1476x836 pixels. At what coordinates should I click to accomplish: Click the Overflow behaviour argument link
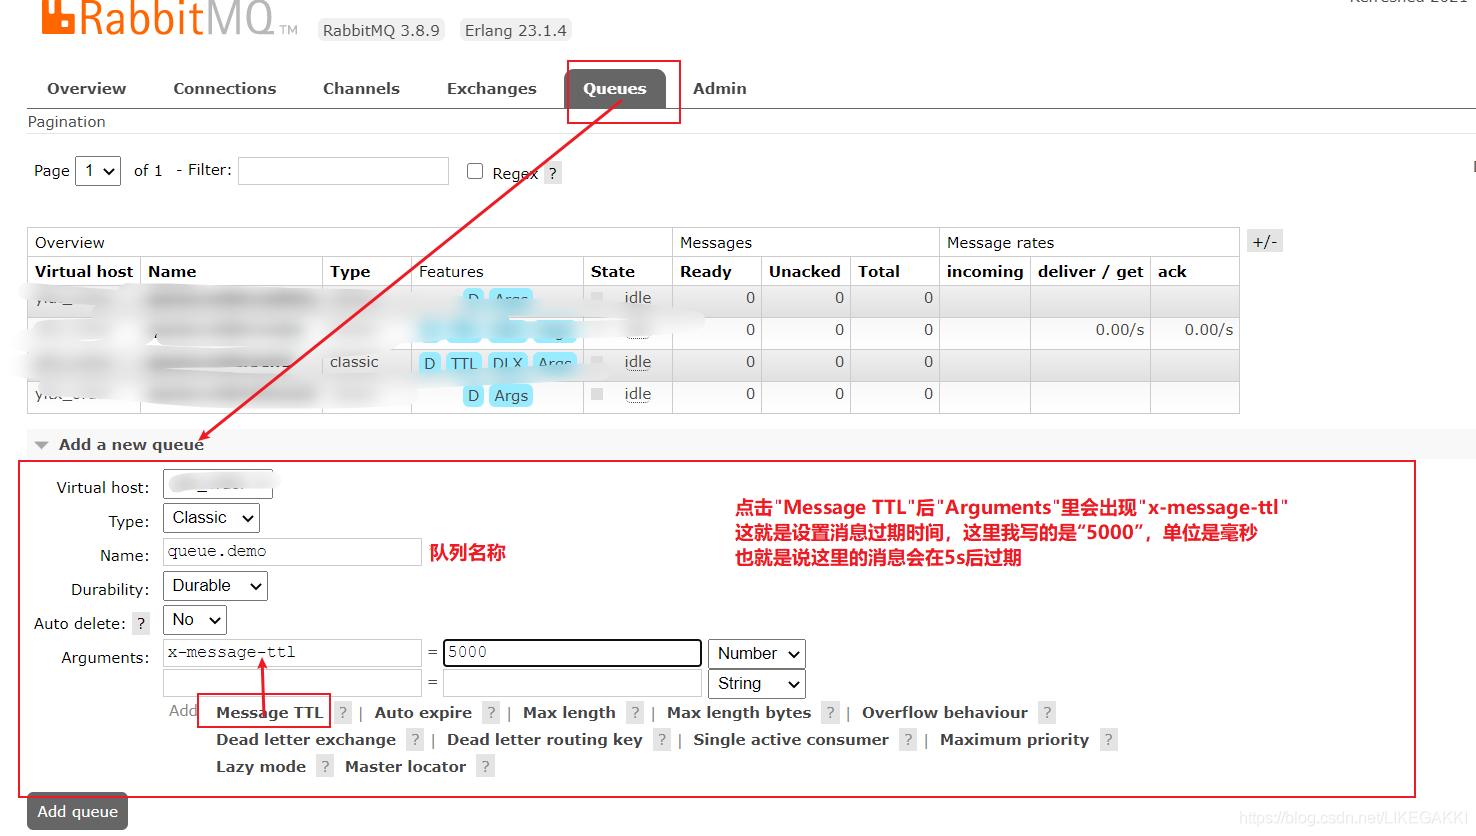coord(945,712)
